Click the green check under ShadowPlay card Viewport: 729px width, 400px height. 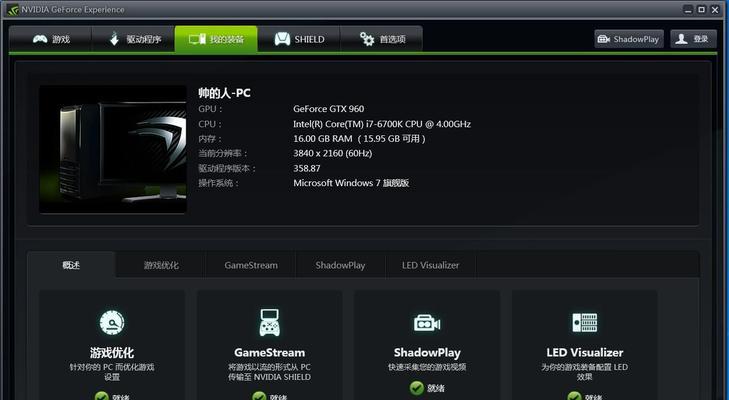coord(417,387)
